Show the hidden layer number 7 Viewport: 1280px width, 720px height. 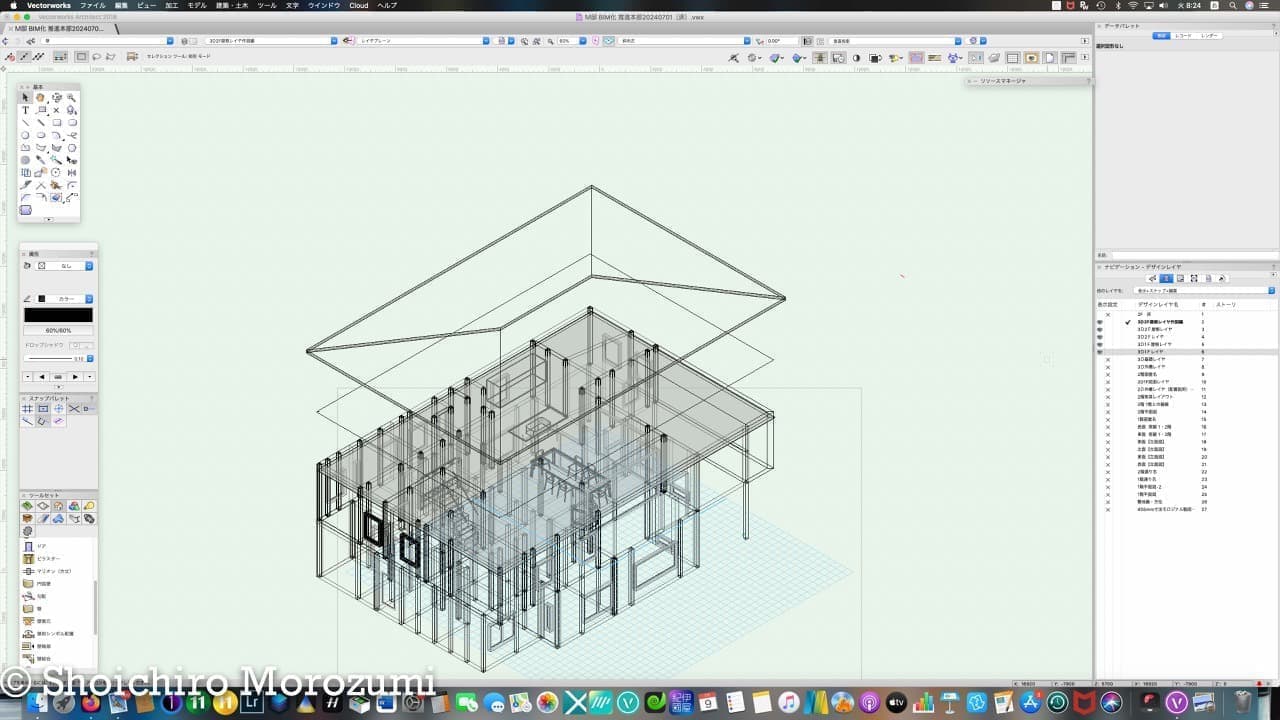click(x=1107, y=359)
